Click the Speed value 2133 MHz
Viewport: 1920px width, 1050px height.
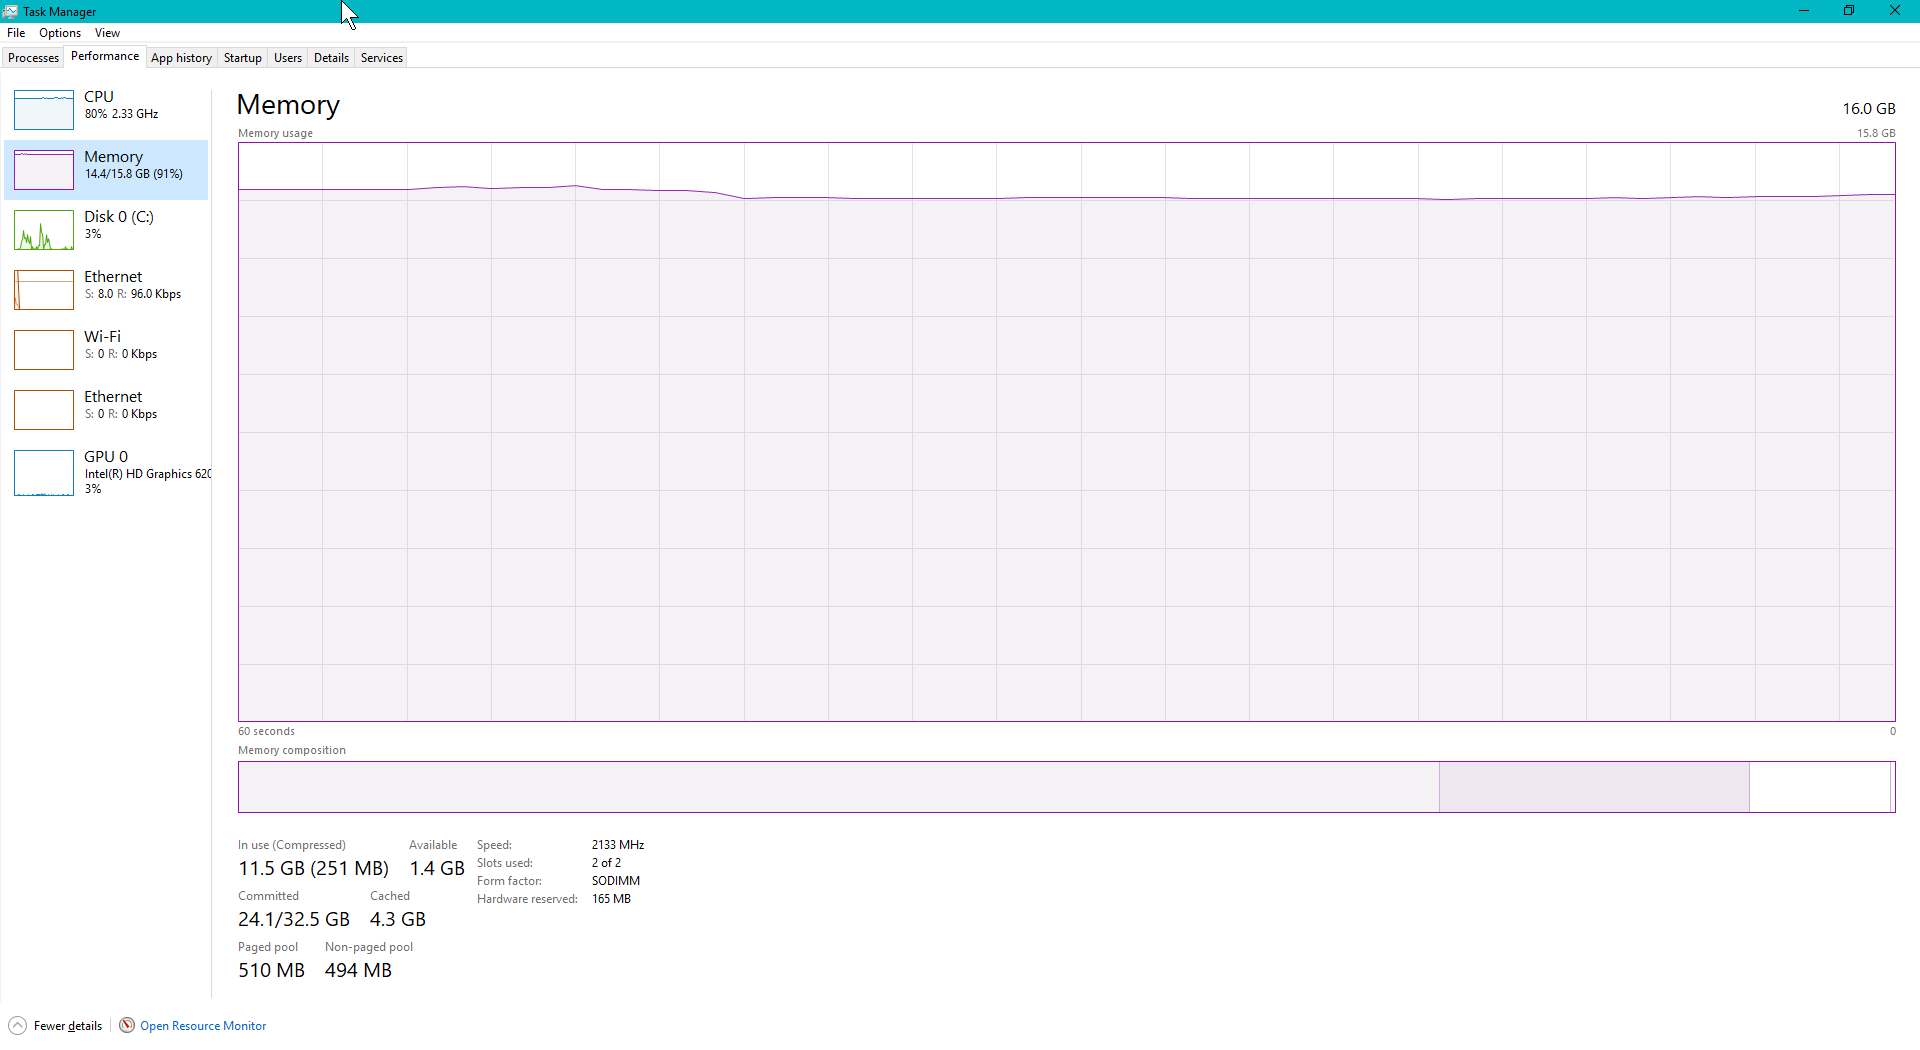click(x=618, y=845)
